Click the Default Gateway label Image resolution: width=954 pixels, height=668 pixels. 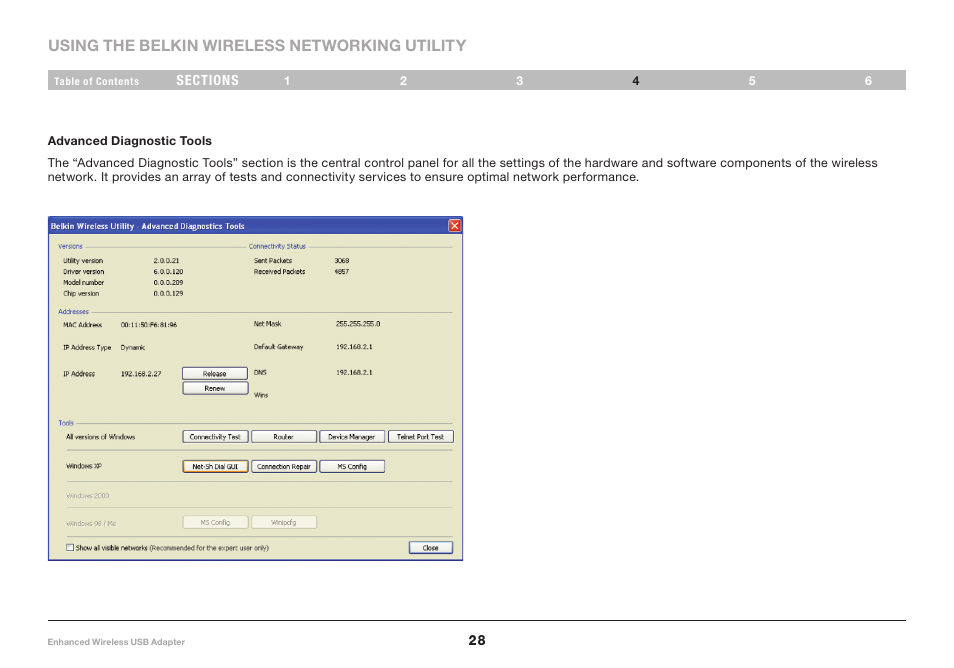[x=278, y=347]
